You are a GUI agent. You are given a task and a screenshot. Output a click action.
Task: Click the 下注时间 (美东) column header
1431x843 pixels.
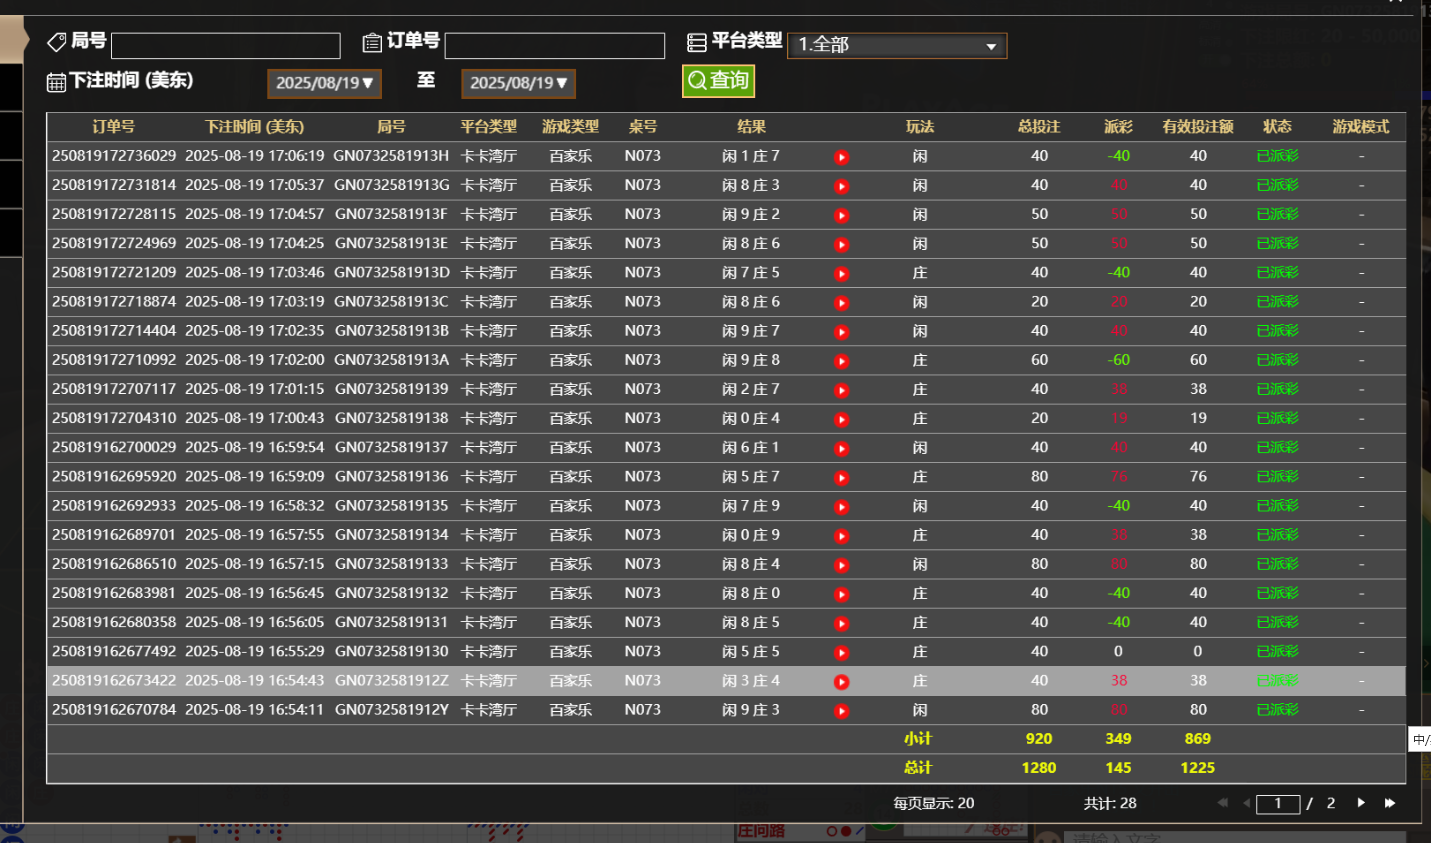[x=254, y=127]
